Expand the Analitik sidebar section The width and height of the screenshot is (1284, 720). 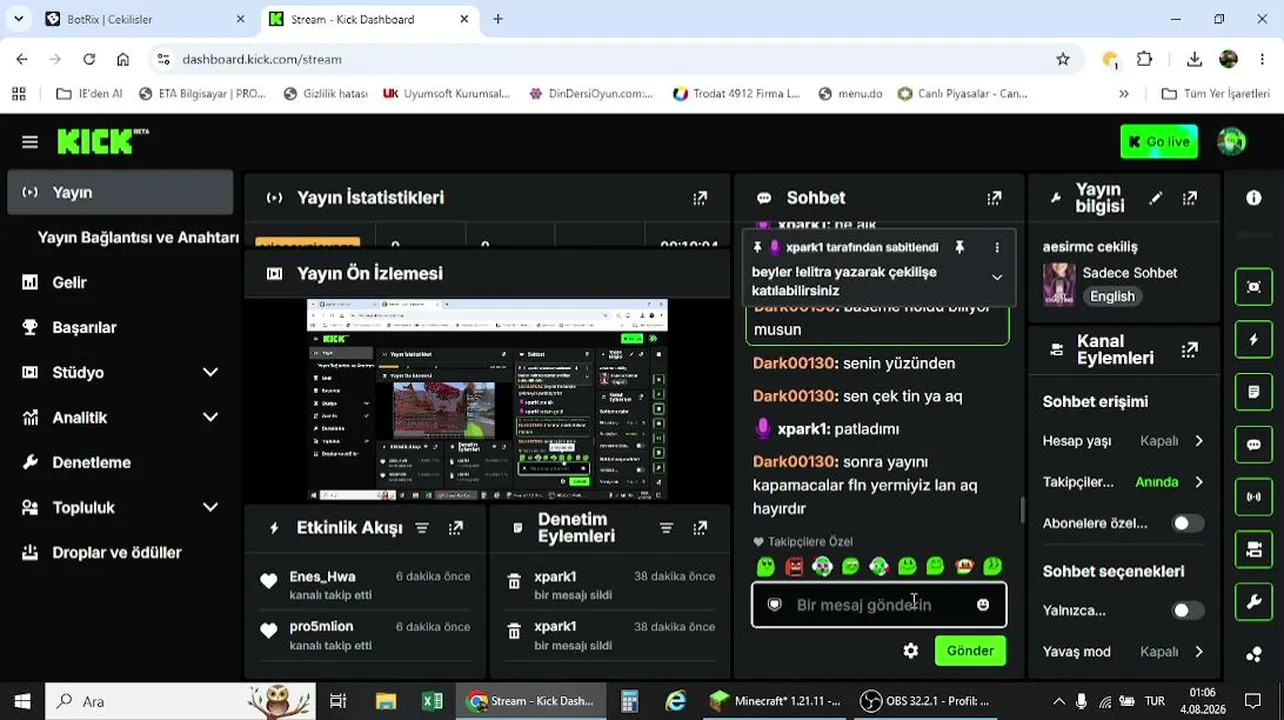[x=210, y=417]
